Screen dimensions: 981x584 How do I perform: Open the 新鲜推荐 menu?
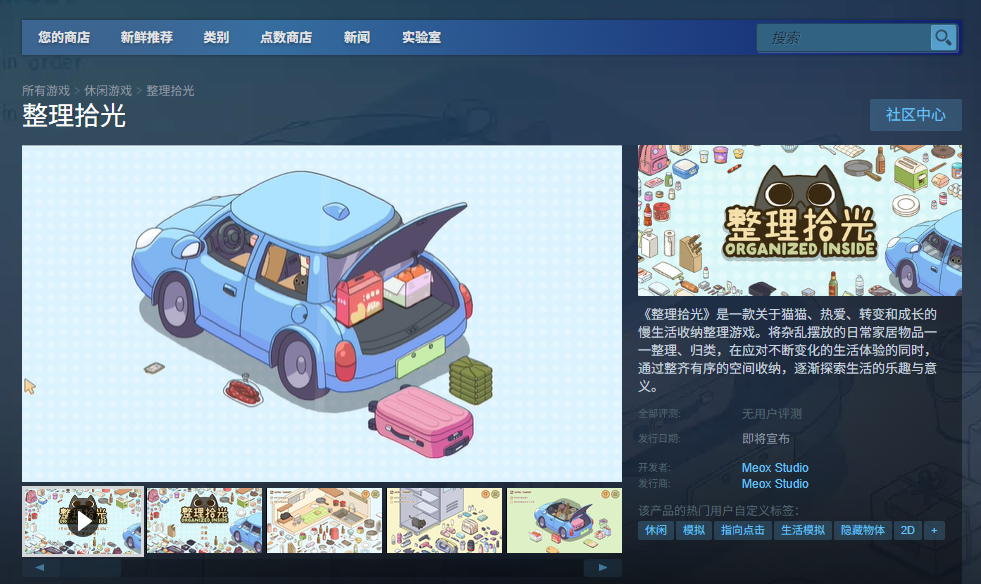[x=146, y=38]
